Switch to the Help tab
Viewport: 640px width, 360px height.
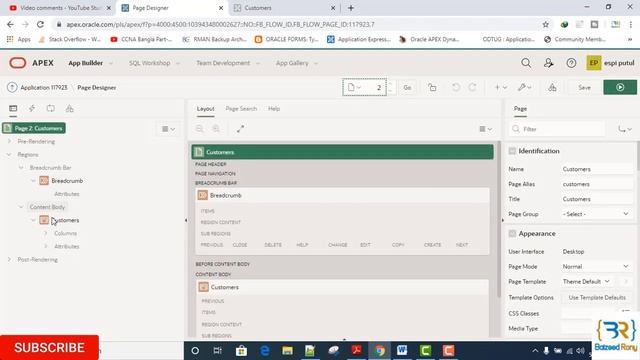point(274,109)
